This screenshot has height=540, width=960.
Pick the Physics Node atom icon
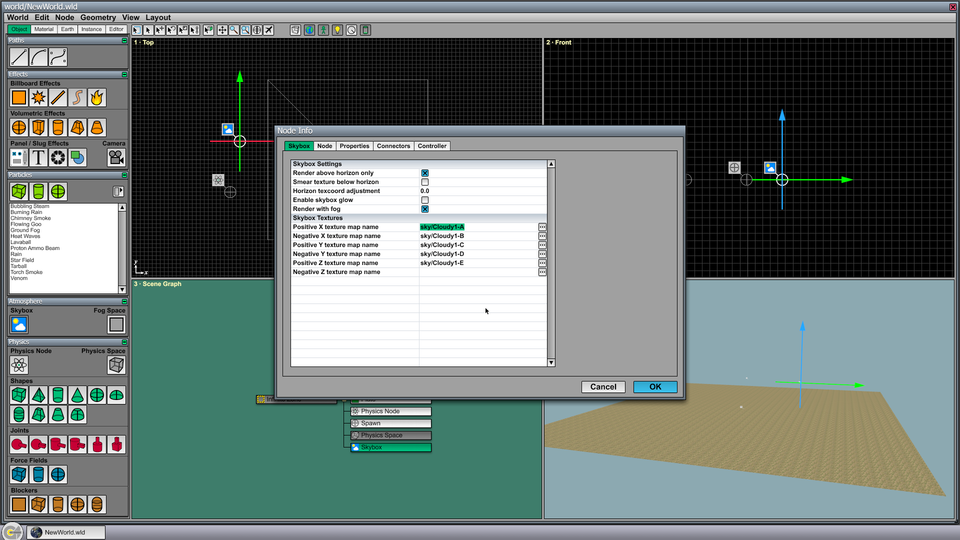(x=19, y=365)
